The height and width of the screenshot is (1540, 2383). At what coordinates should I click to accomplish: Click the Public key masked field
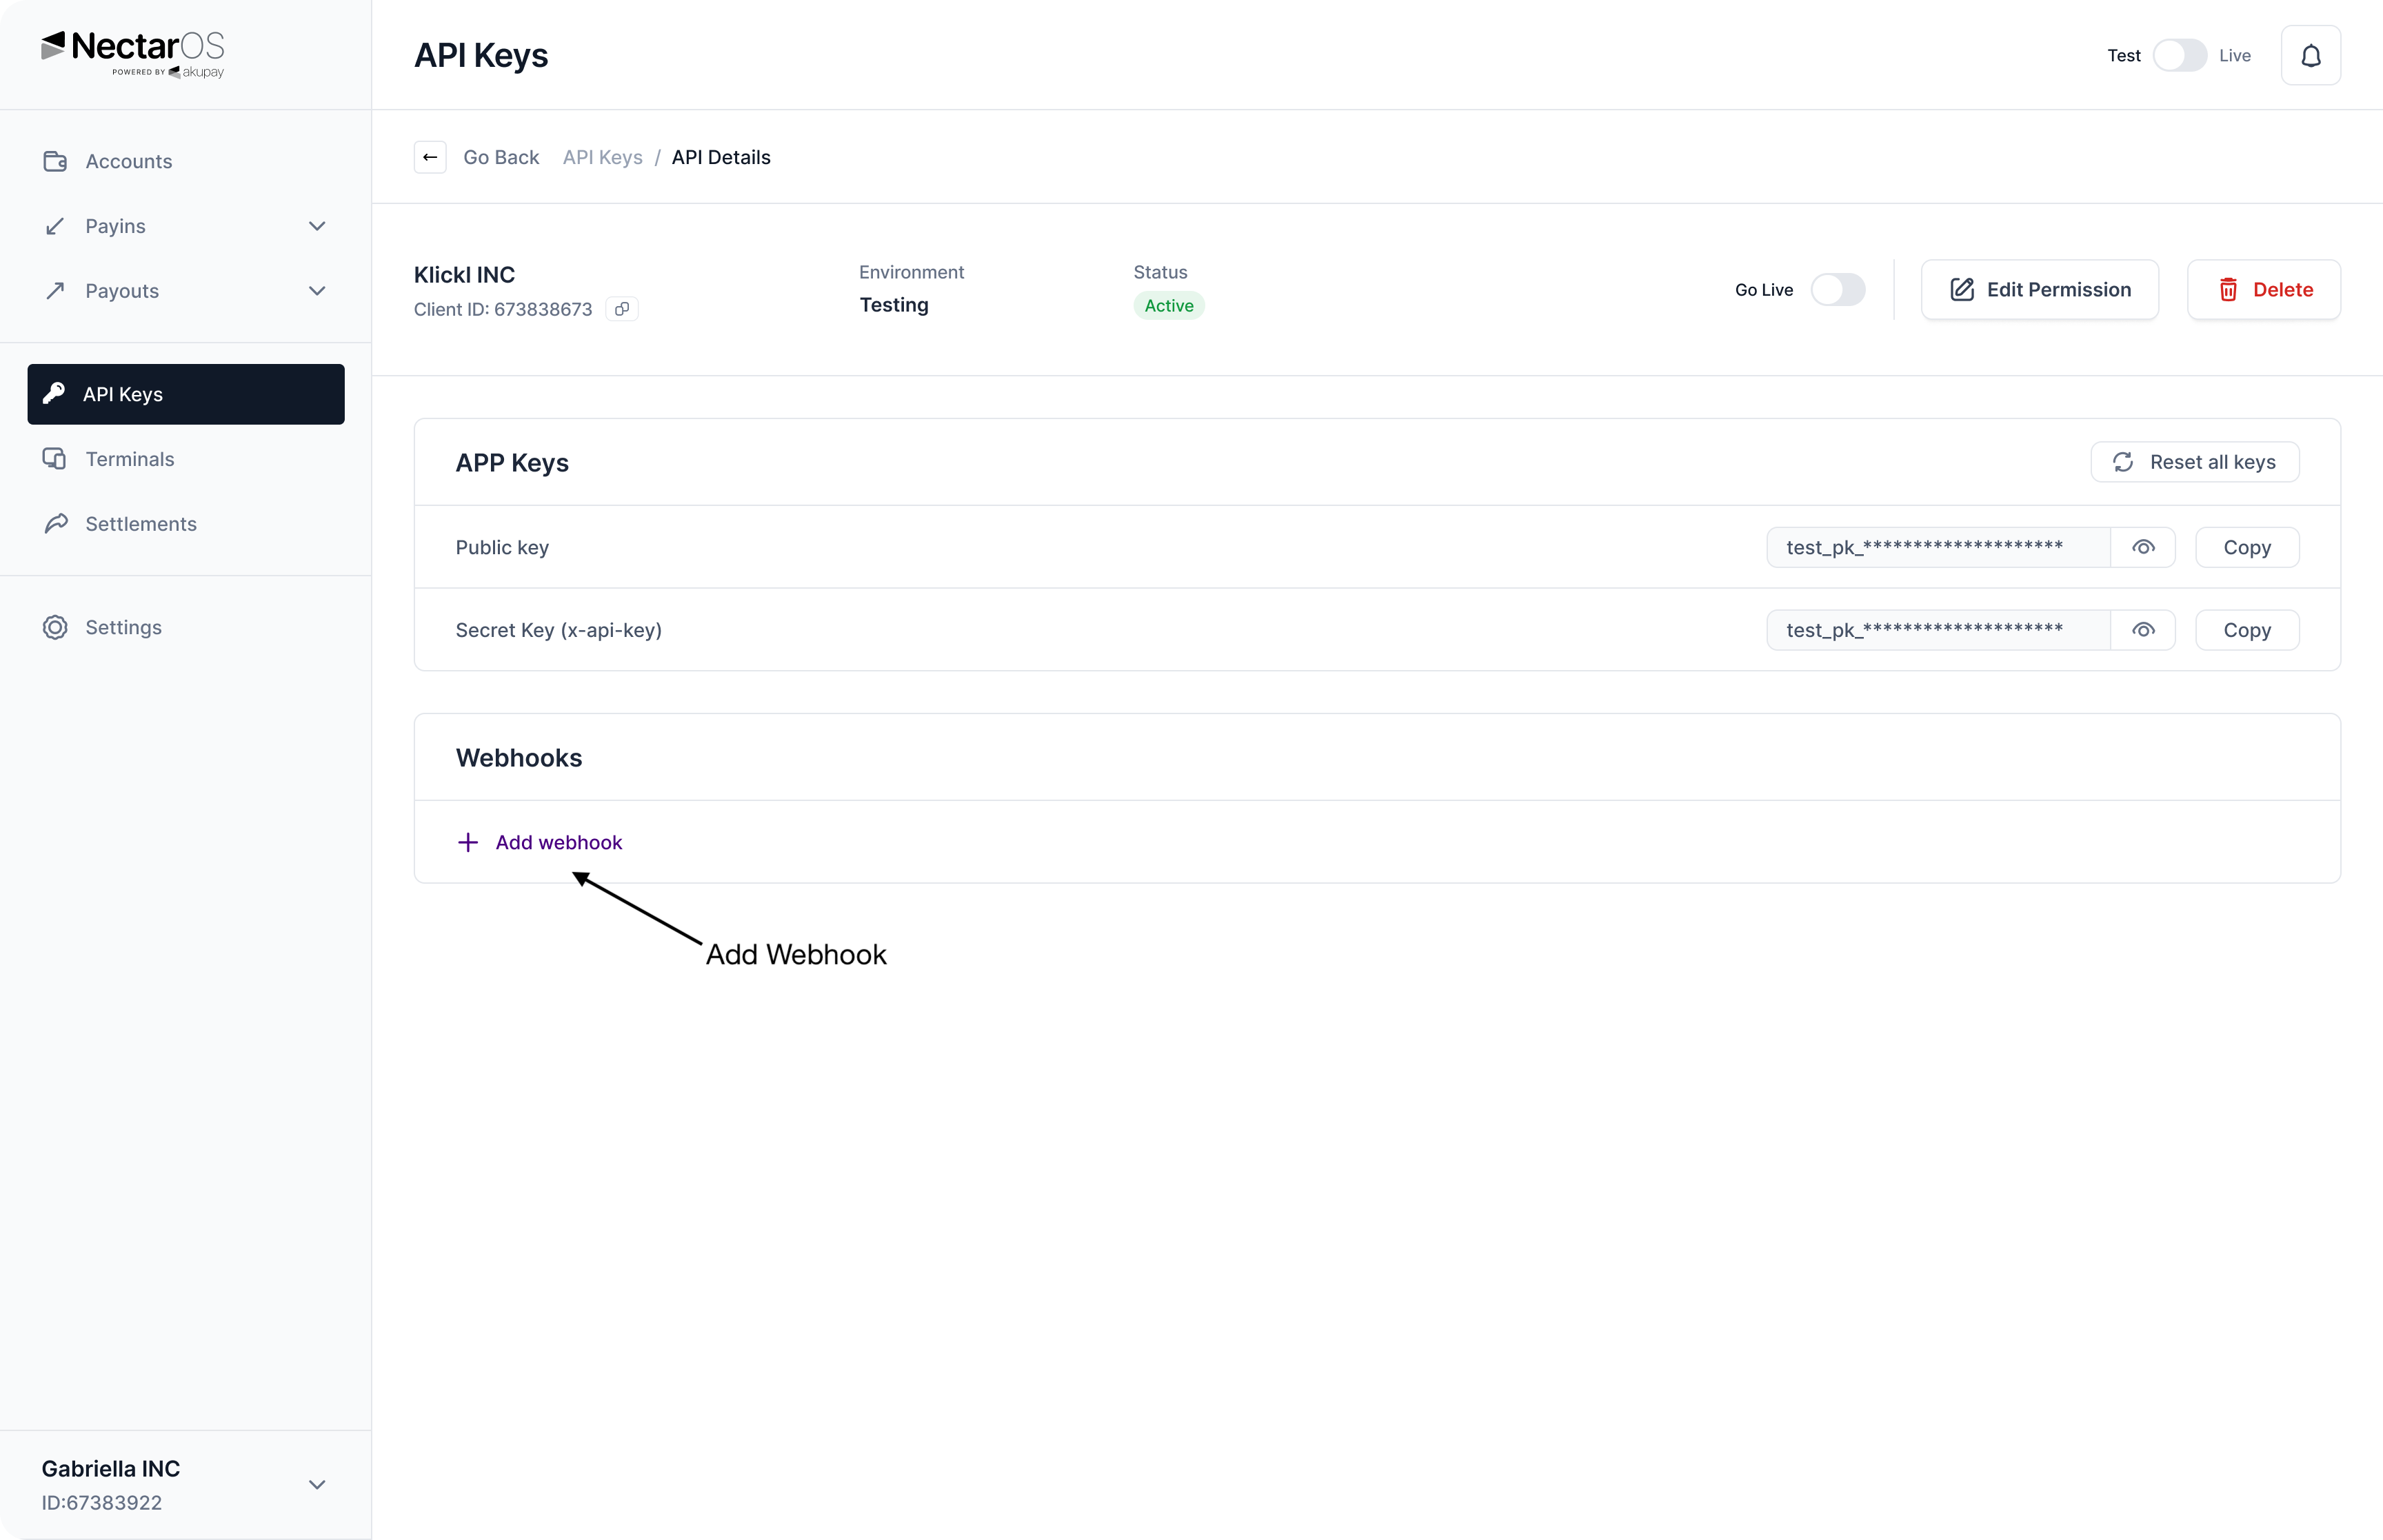coord(1938,547)
